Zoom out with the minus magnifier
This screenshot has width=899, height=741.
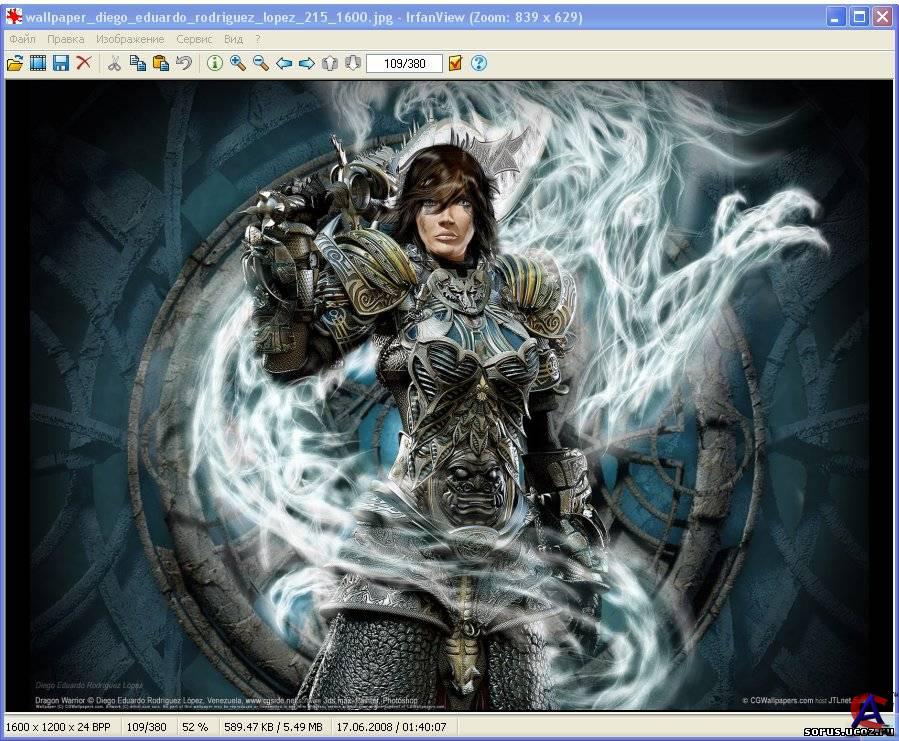coord(260,63)
